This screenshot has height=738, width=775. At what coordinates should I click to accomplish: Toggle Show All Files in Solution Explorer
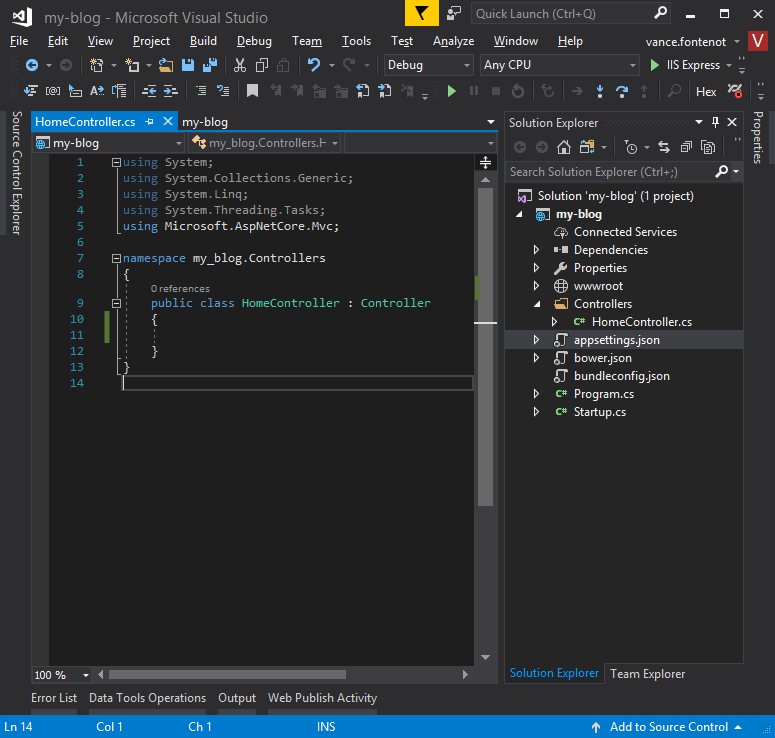coord(708,147)
